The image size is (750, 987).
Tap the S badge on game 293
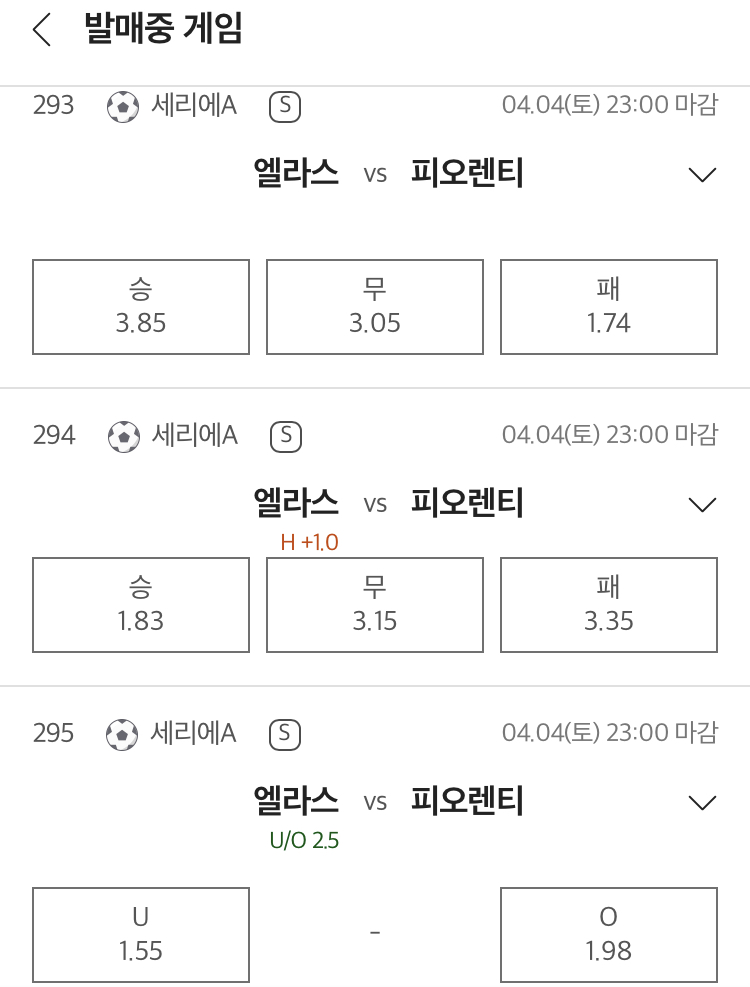pyautogui.click(x=285, y=106)
